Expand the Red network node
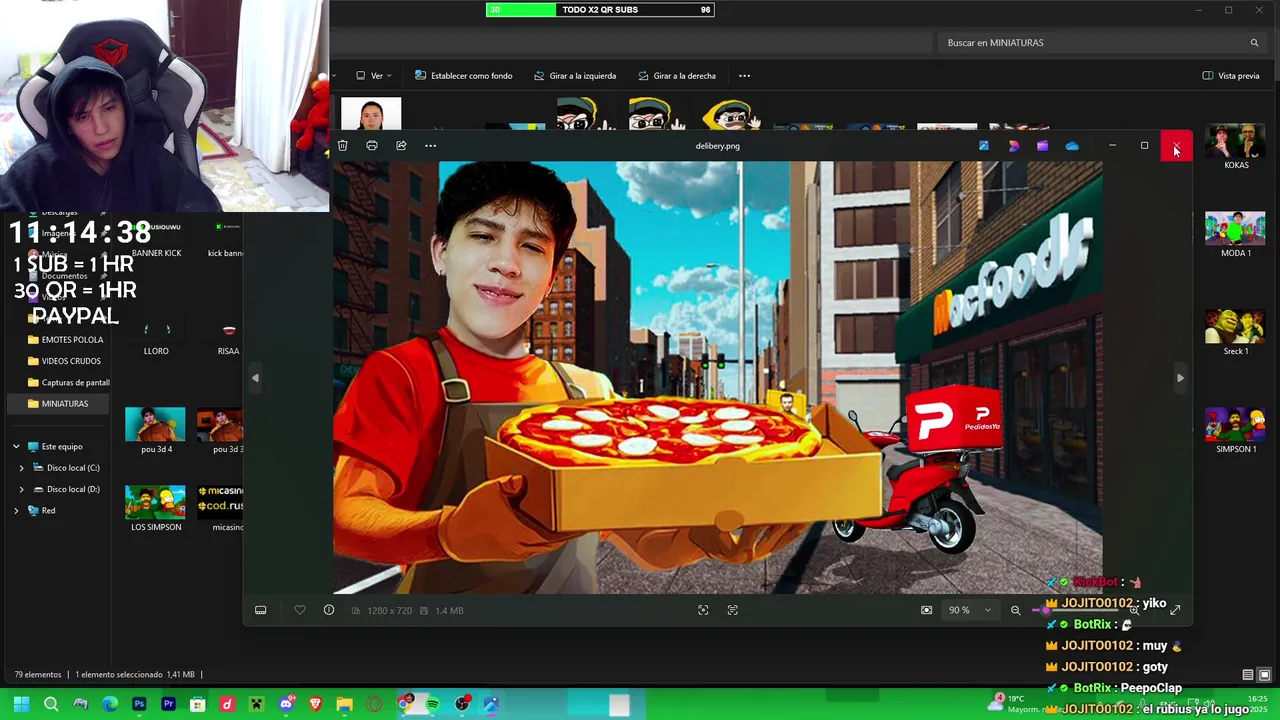The image size is (1280, 720). pos(16,510)
